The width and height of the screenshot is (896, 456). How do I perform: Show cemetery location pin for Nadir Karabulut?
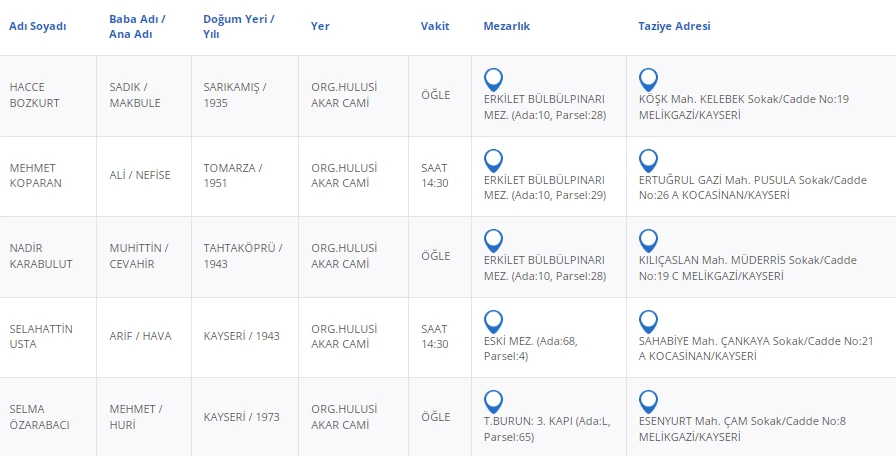(493, 240)
